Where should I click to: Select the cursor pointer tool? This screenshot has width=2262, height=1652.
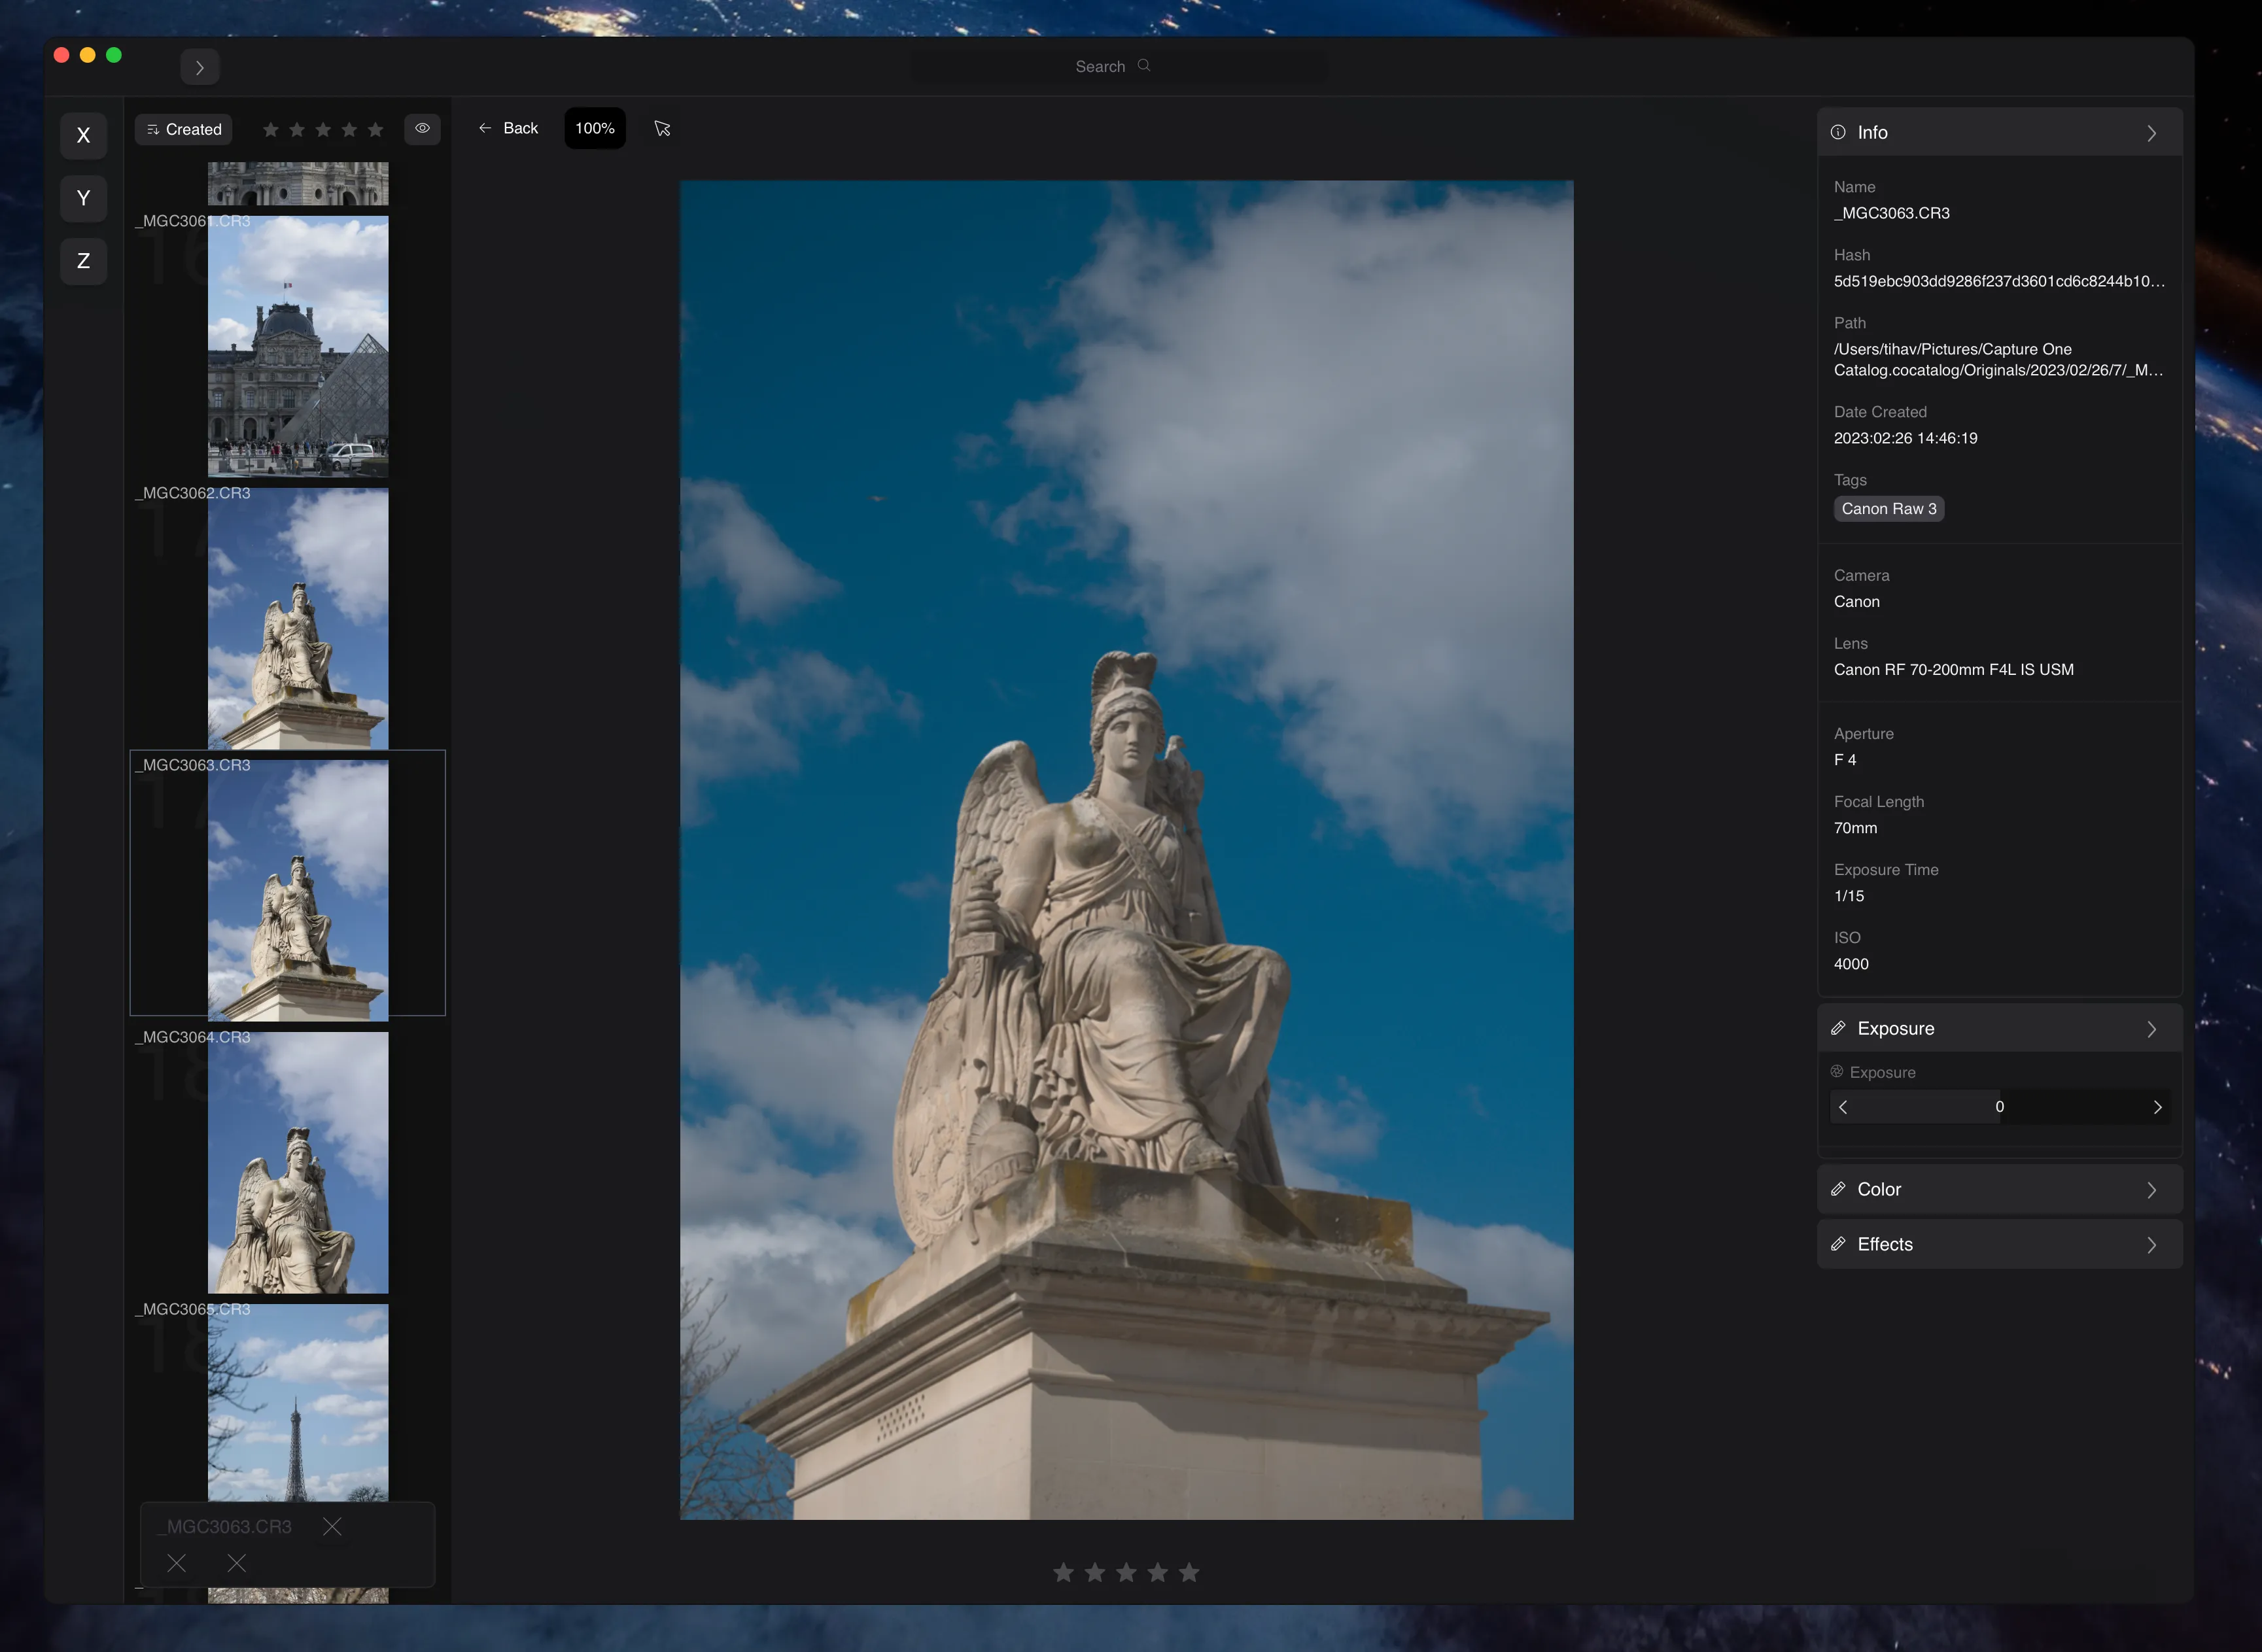(x=662, y=128)
